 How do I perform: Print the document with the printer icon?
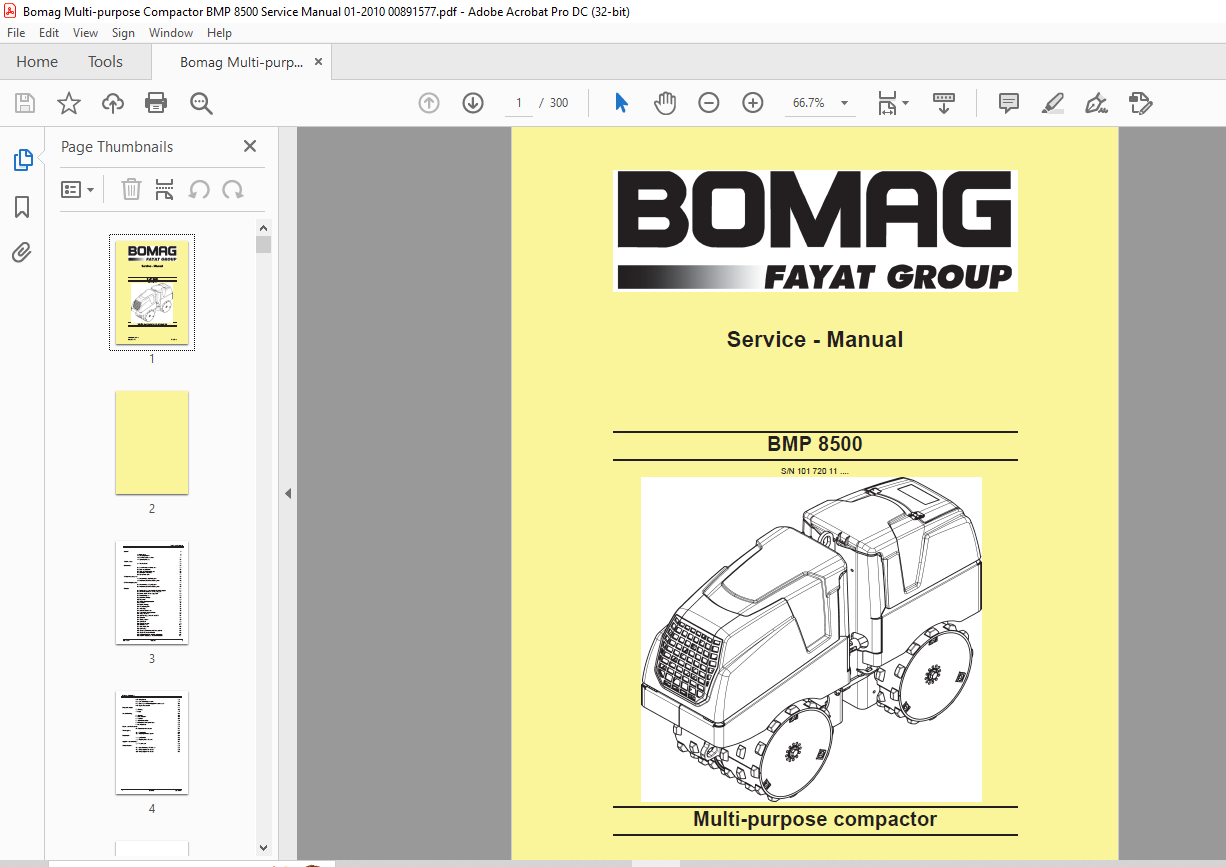[156, 103]
